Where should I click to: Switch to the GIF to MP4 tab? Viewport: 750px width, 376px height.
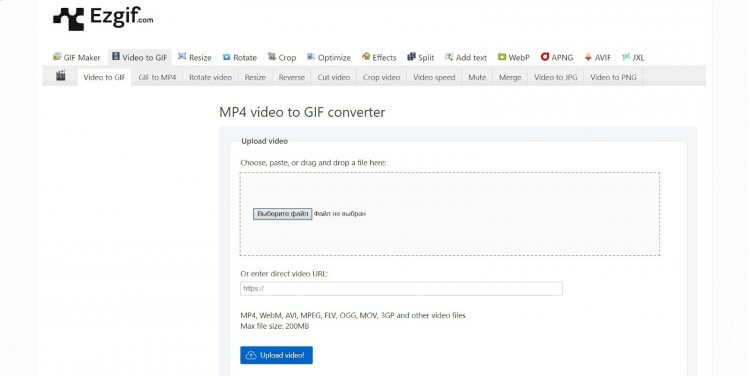(x=157, y=77)
